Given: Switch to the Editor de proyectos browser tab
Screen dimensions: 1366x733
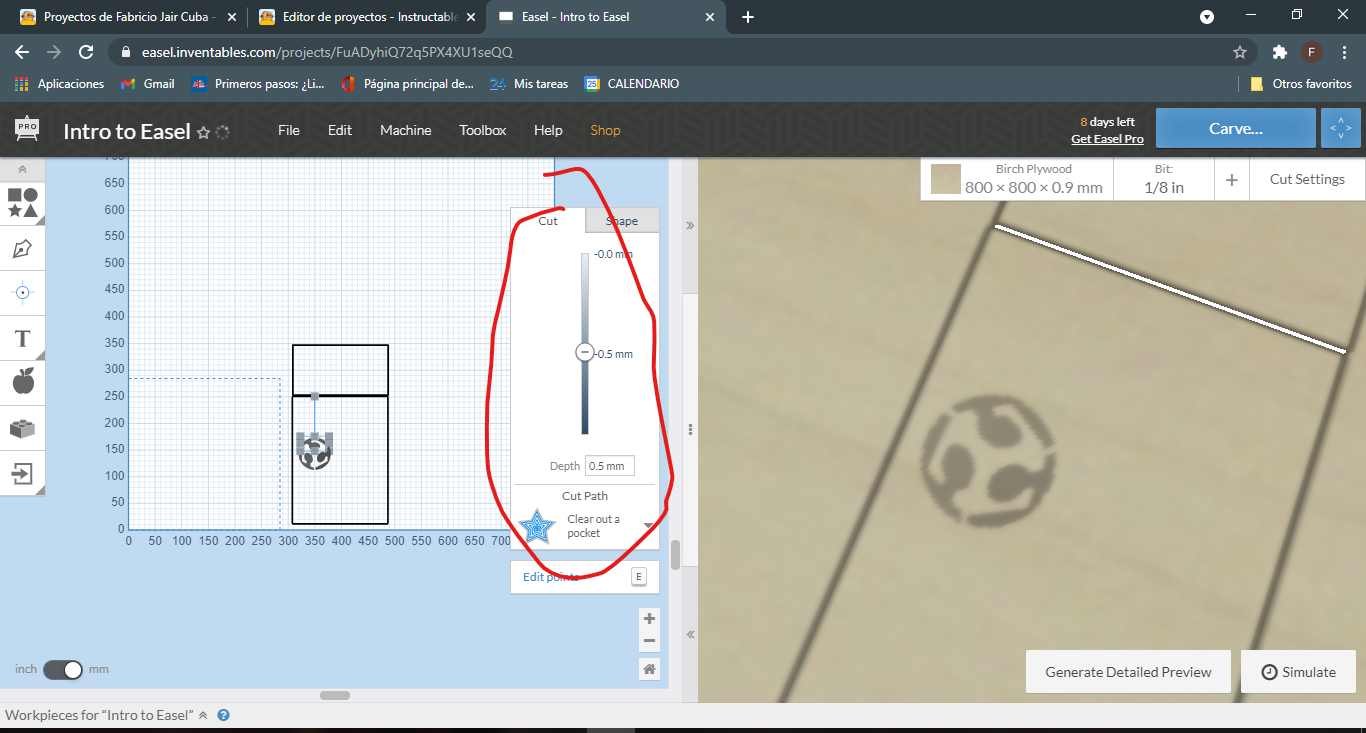Looking at the screenshot, I should [x=365, y=17].
